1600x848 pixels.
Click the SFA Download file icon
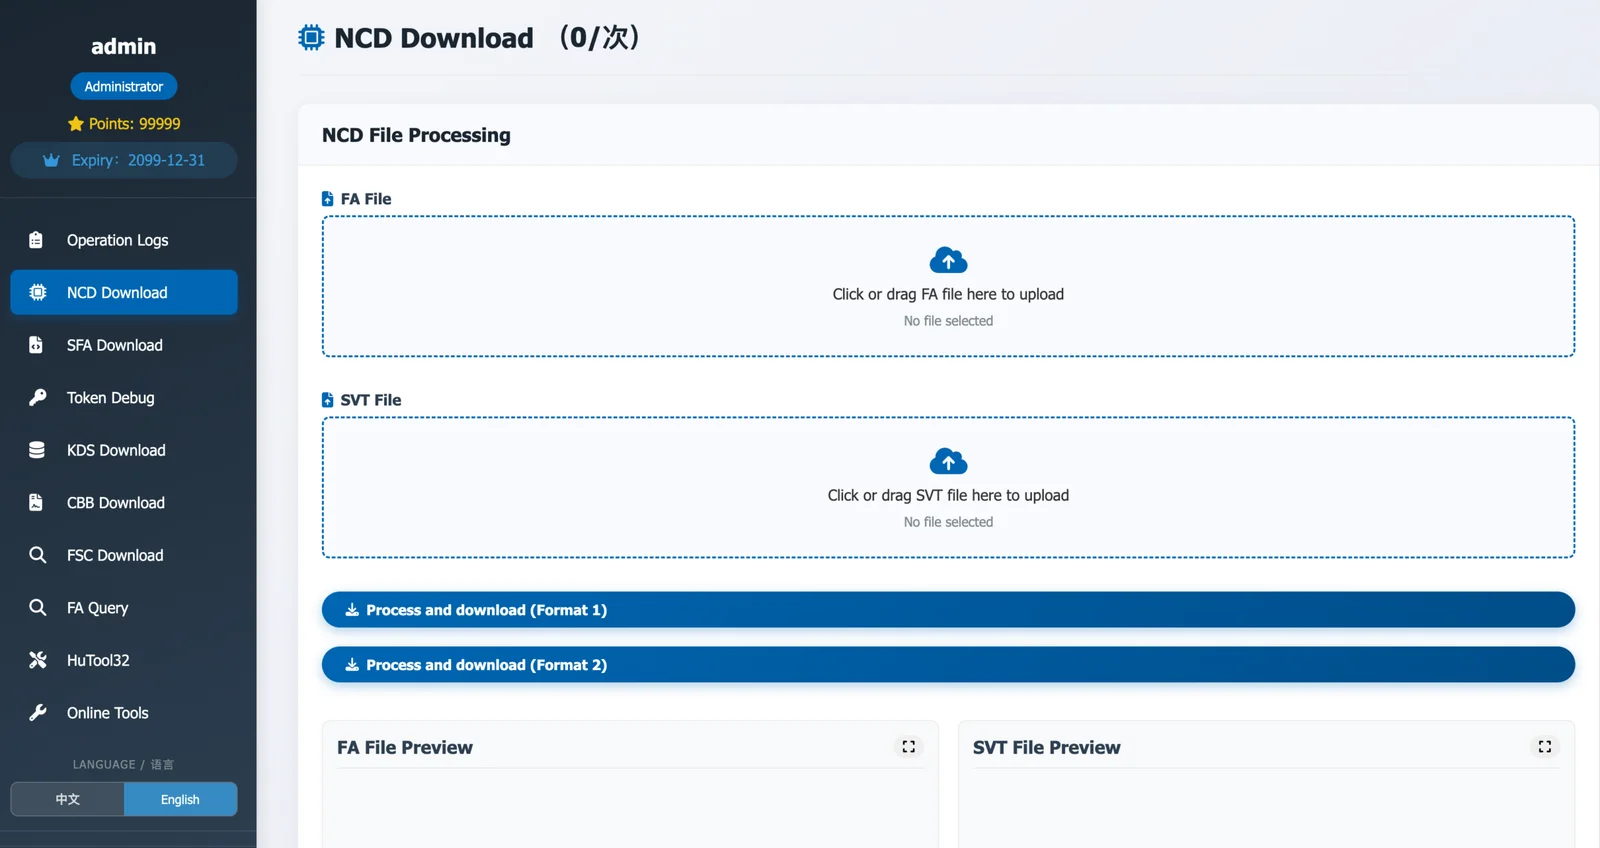(x=36, y=345)
